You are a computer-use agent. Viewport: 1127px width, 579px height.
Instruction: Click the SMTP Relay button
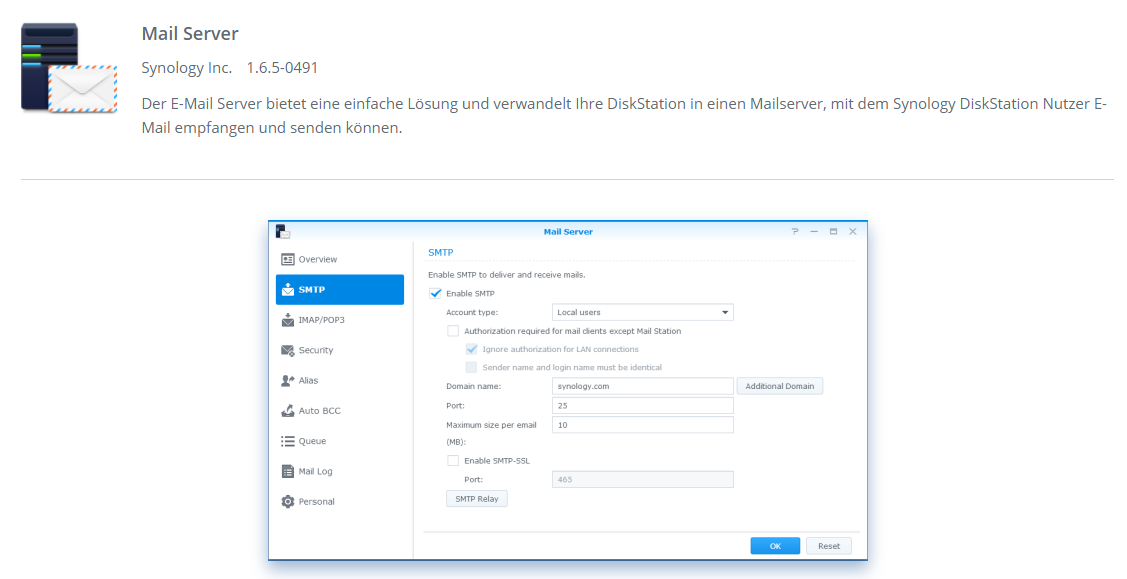tap(477, 499)
